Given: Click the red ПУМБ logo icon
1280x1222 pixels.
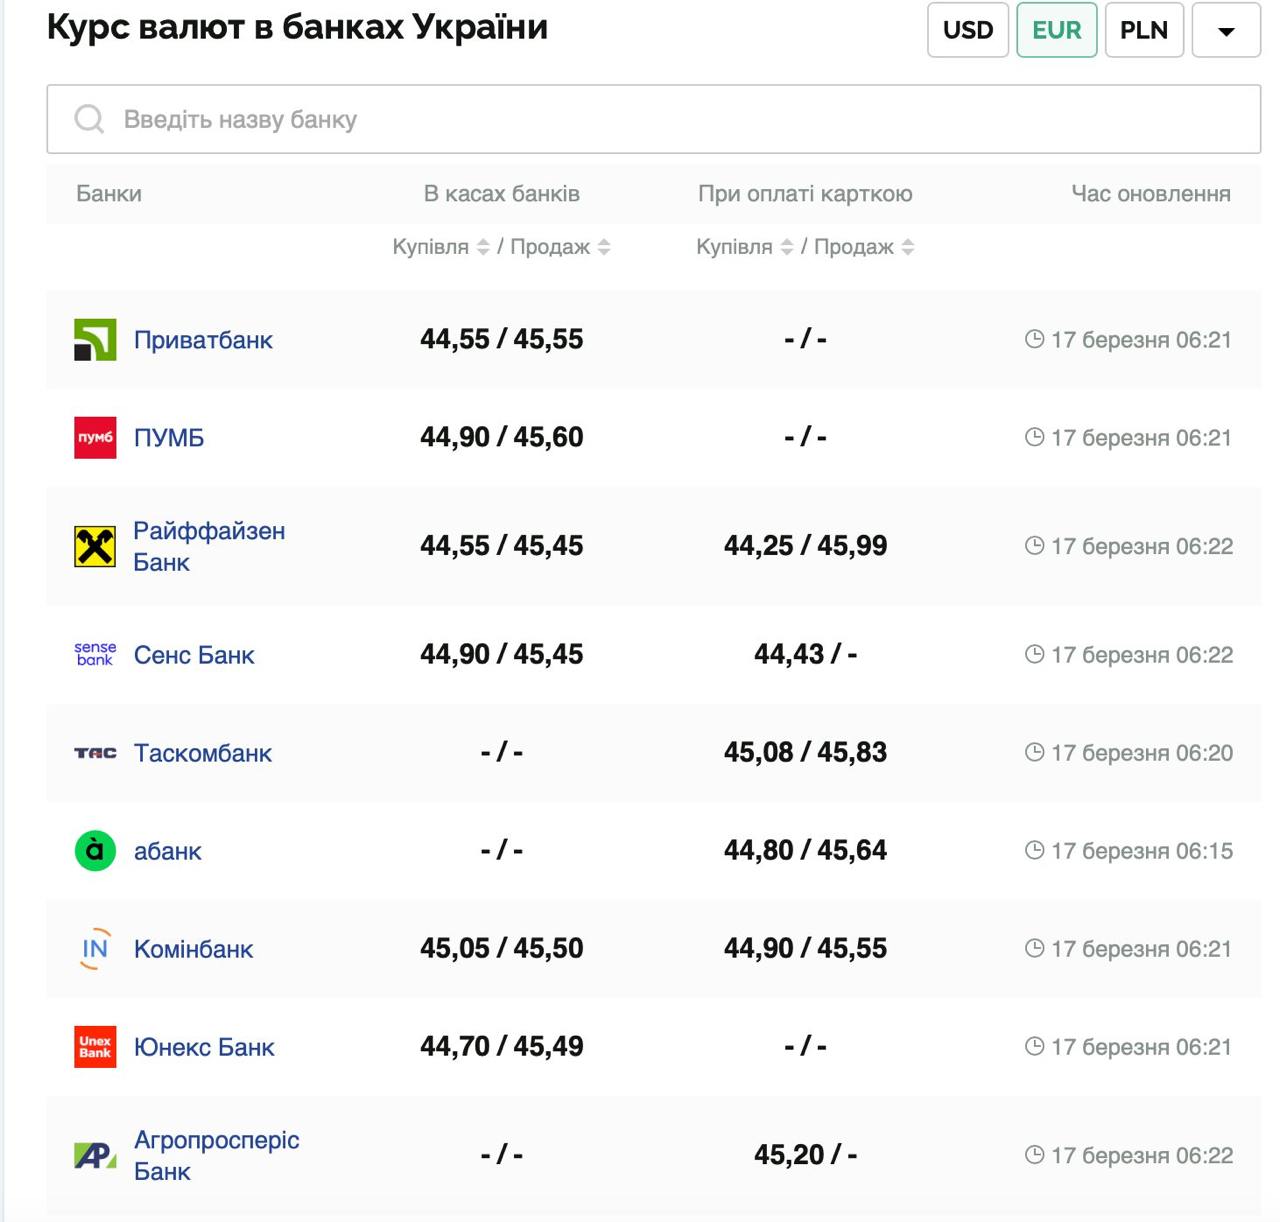Looking at the screenshot, I should tap(95, 438).
